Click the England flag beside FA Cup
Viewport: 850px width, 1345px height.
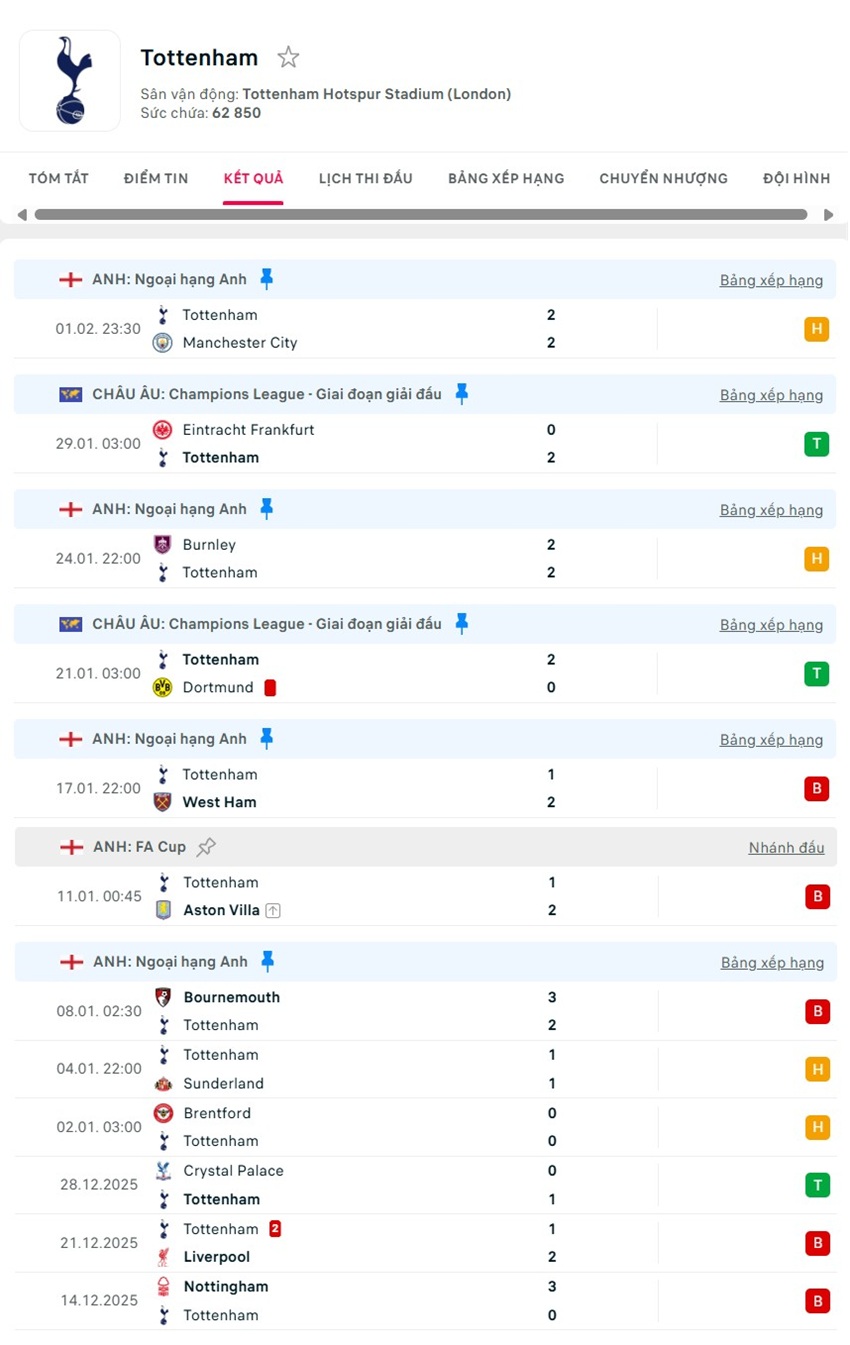point(70,847)
